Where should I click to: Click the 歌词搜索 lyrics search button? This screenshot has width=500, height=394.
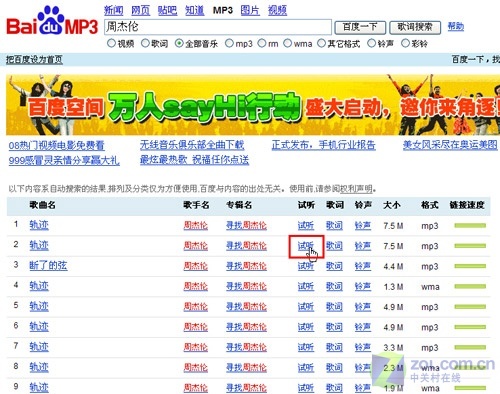pos(415,27)
